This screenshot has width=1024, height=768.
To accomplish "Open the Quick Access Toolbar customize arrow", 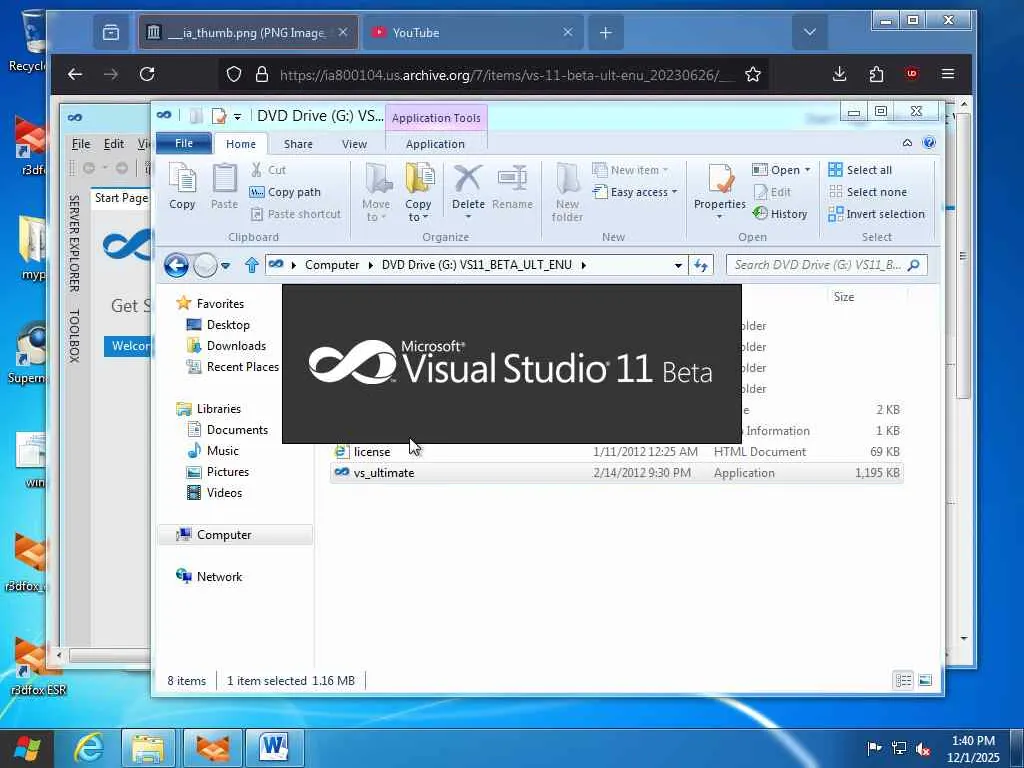I will [238, 117].
